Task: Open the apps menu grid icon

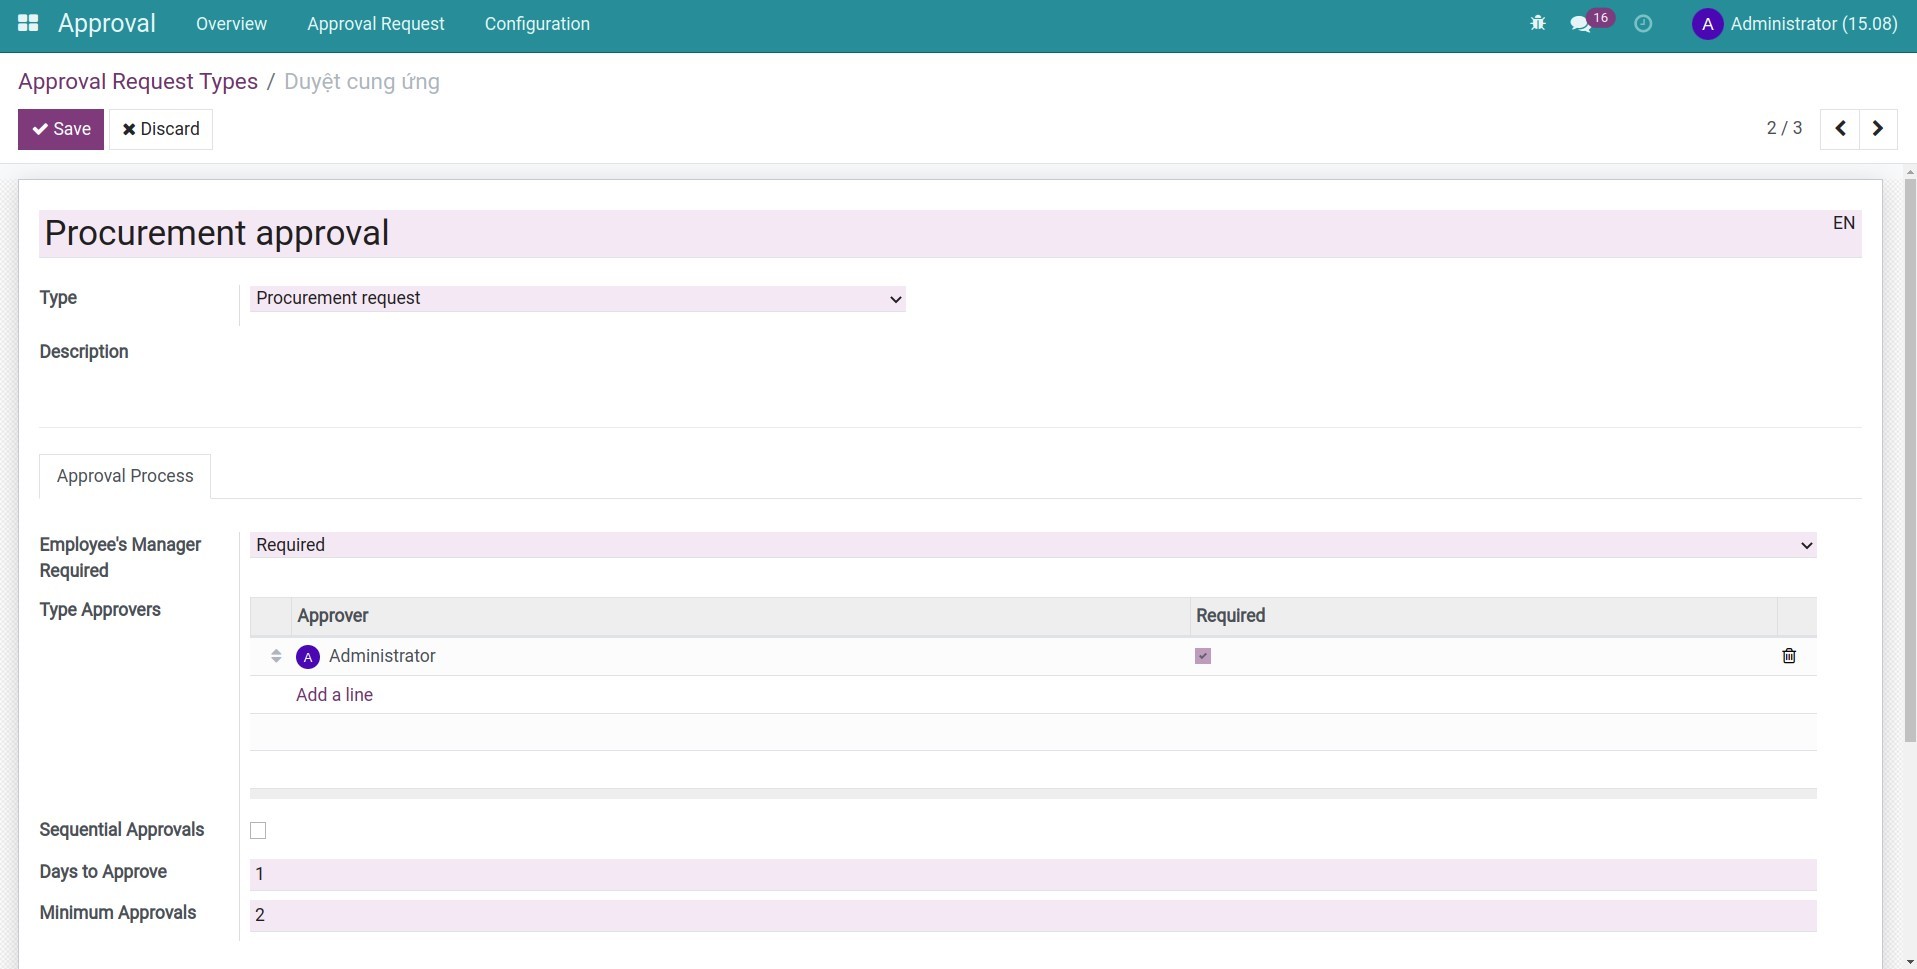Action: click(28, 23)
